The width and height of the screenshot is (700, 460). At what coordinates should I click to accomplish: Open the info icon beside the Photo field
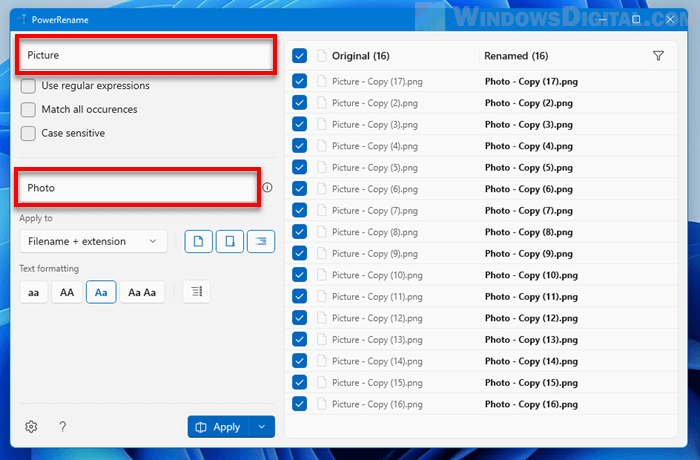[x=267, y=188]
